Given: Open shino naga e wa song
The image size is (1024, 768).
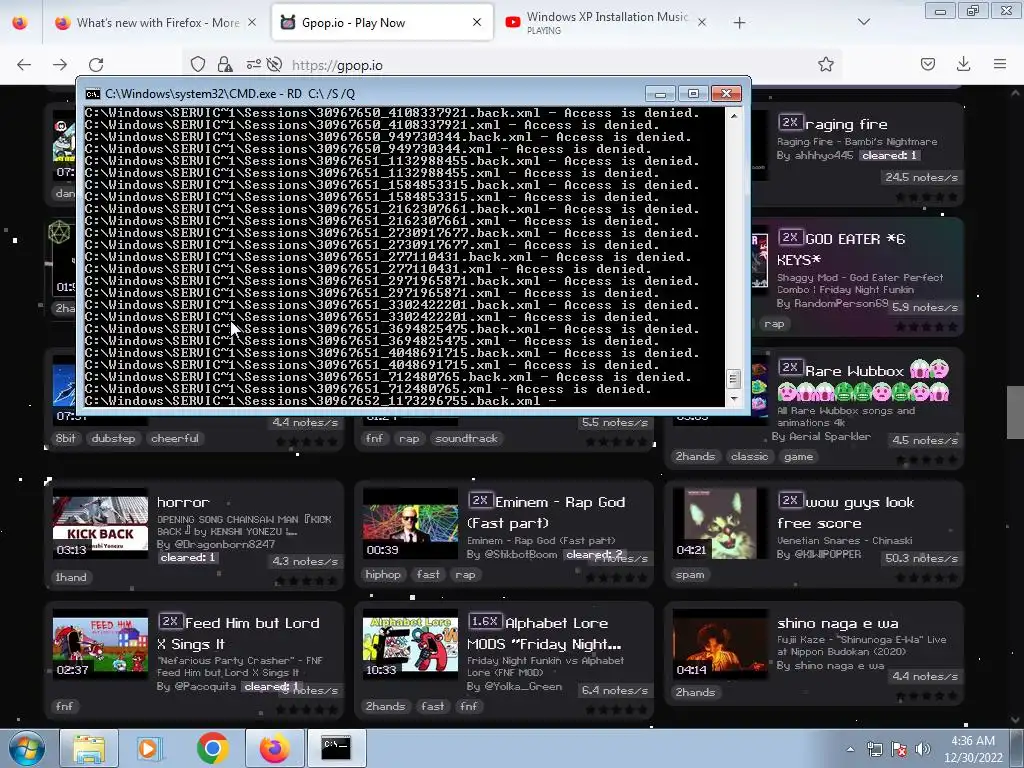Looking at the screenshot, I should [x=838, y=623].
